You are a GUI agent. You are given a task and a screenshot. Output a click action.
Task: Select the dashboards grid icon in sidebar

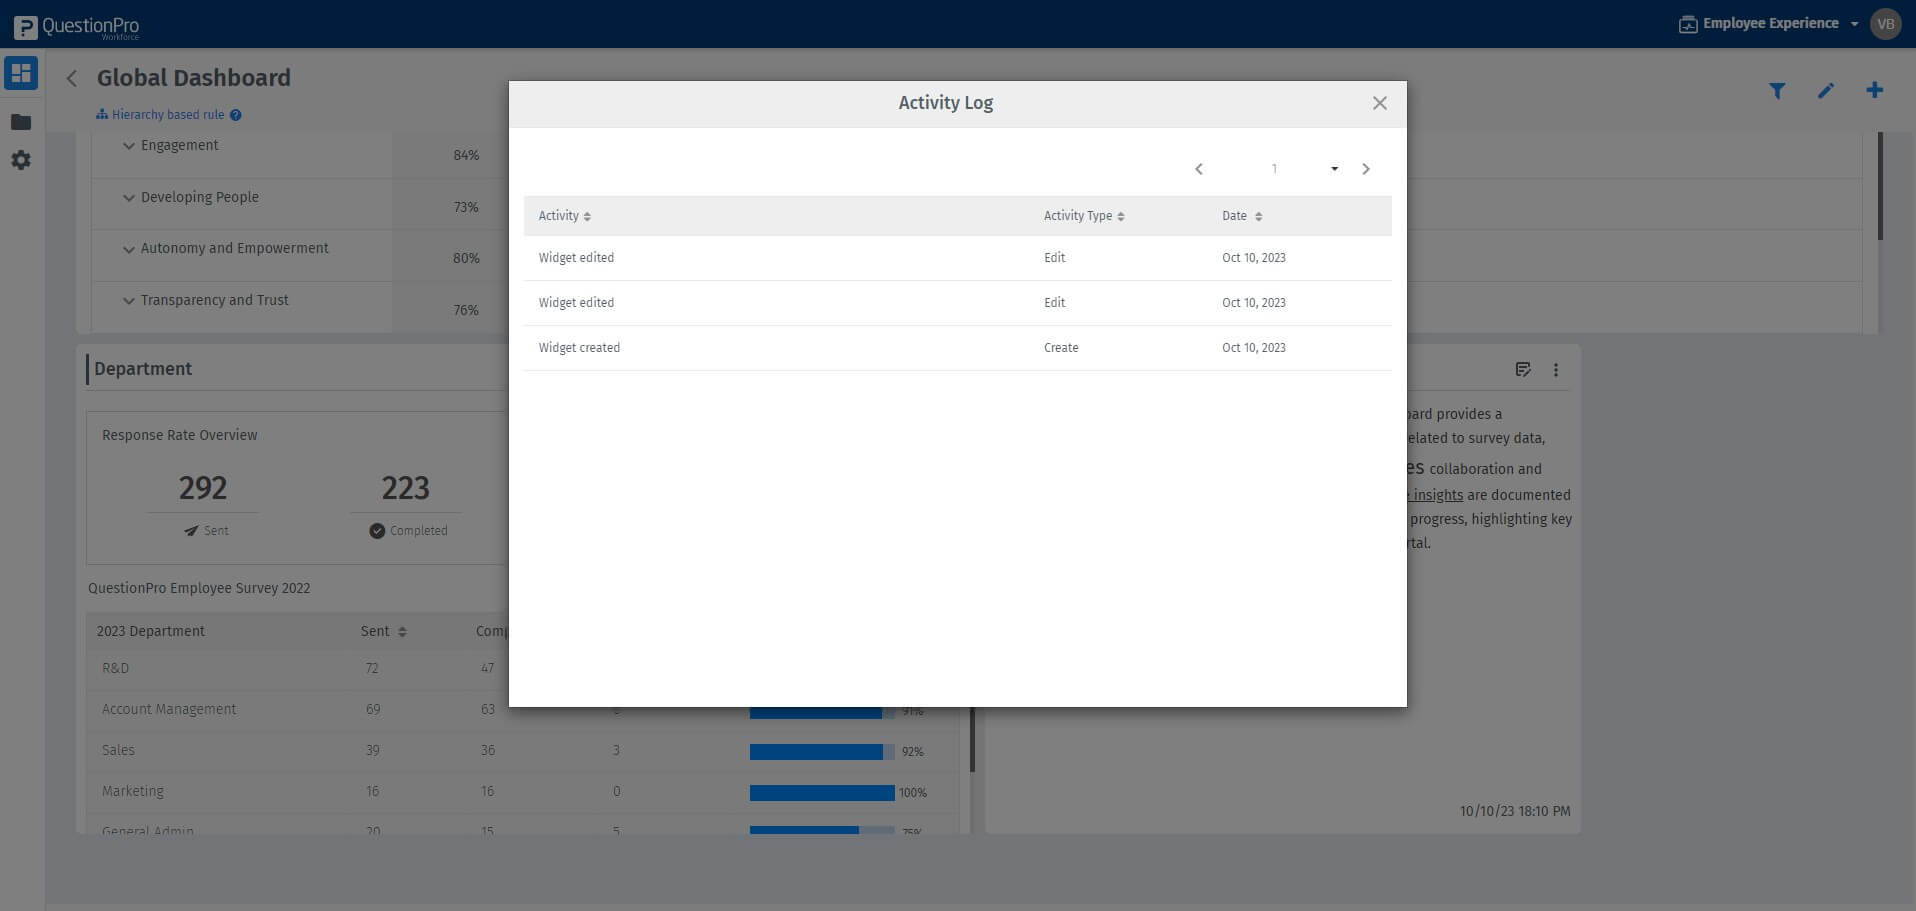click(x=20, y=72)
